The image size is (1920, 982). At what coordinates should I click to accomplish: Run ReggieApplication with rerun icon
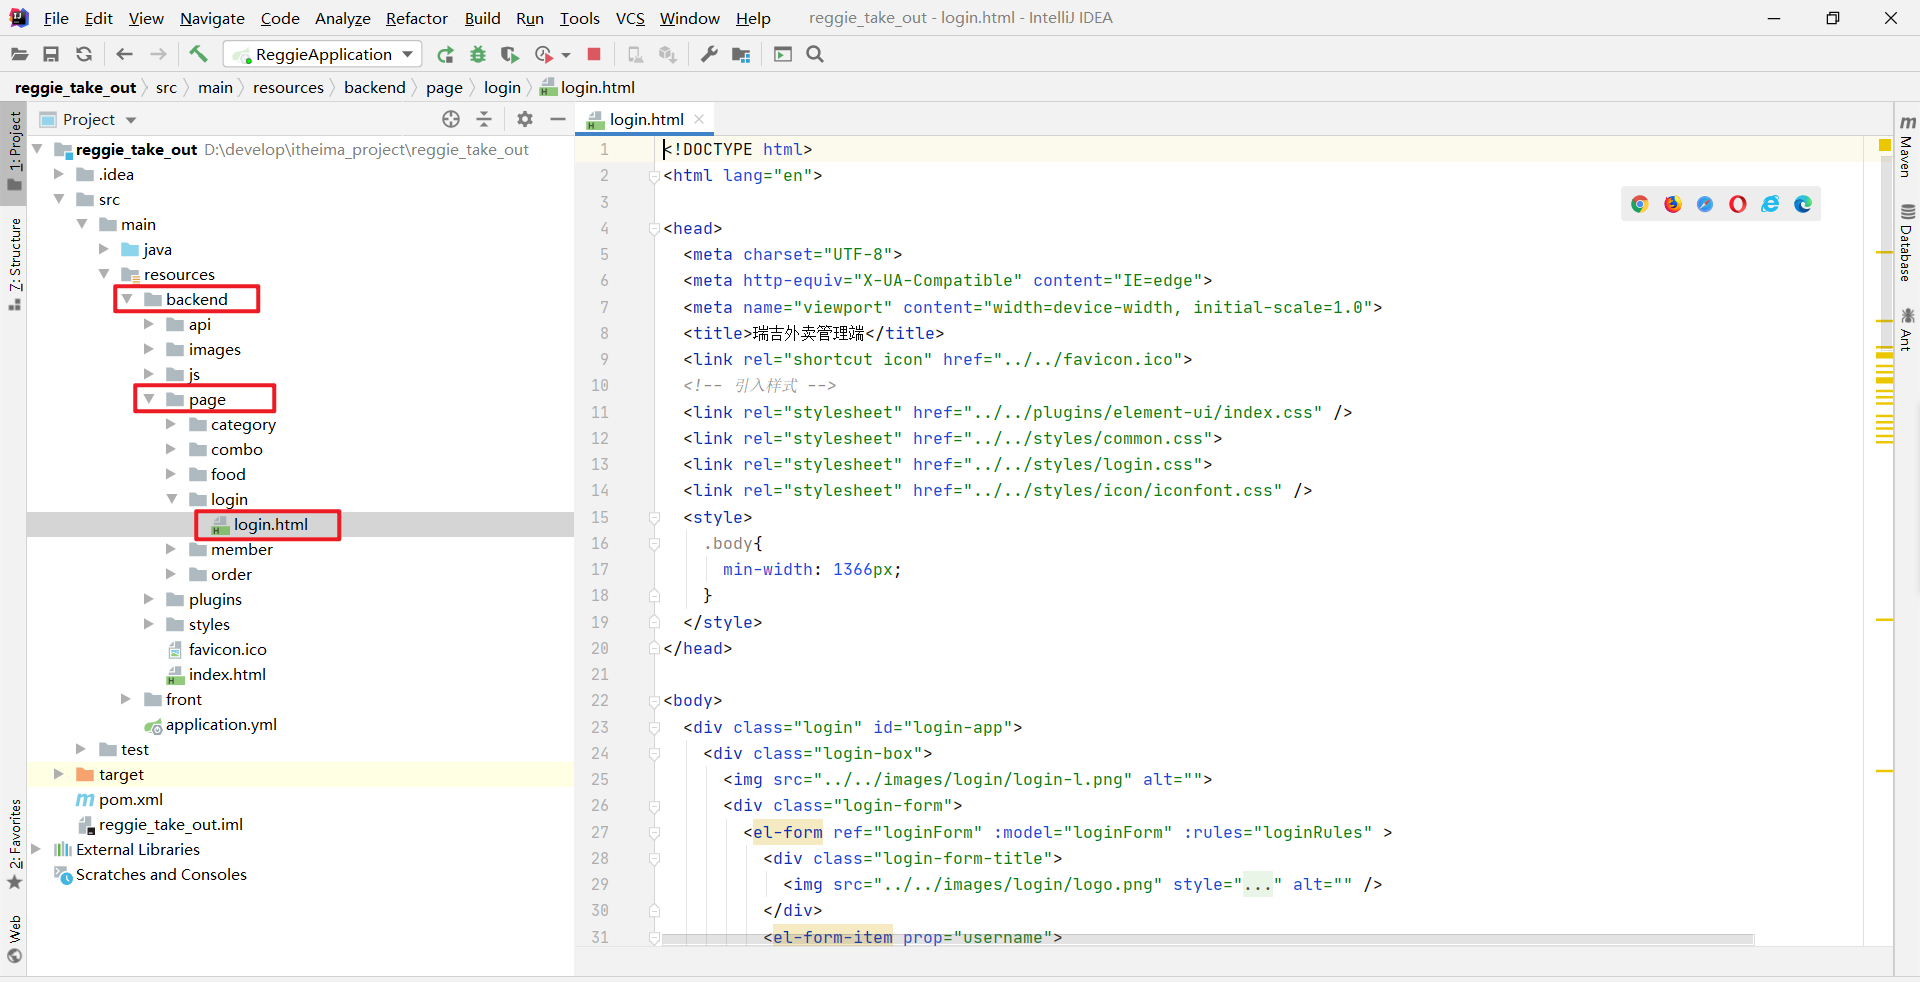click(446, 54)
